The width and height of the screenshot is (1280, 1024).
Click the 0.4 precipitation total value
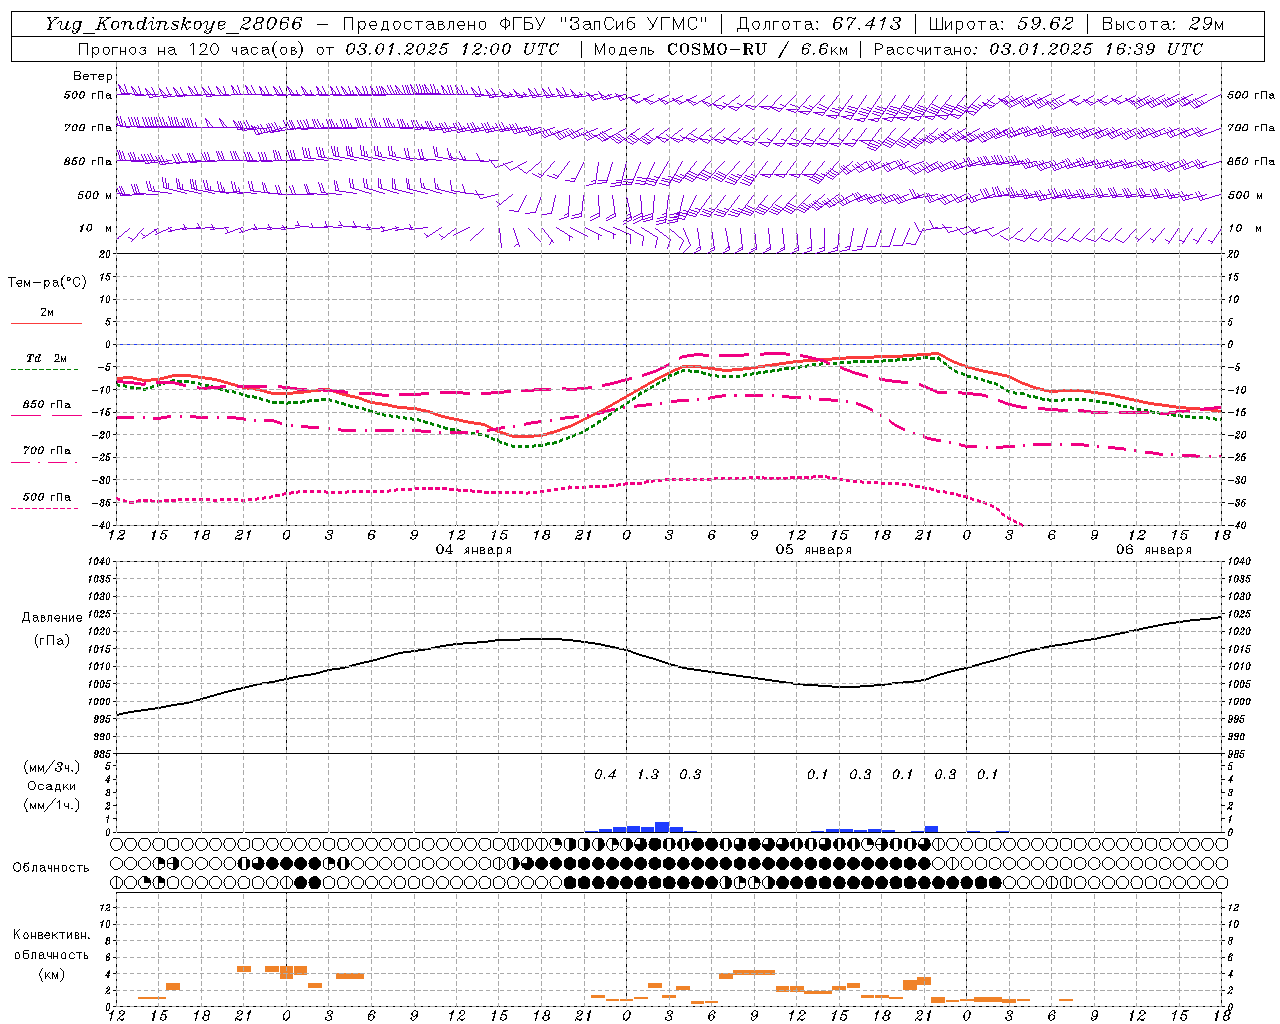(x=605, y=775)
